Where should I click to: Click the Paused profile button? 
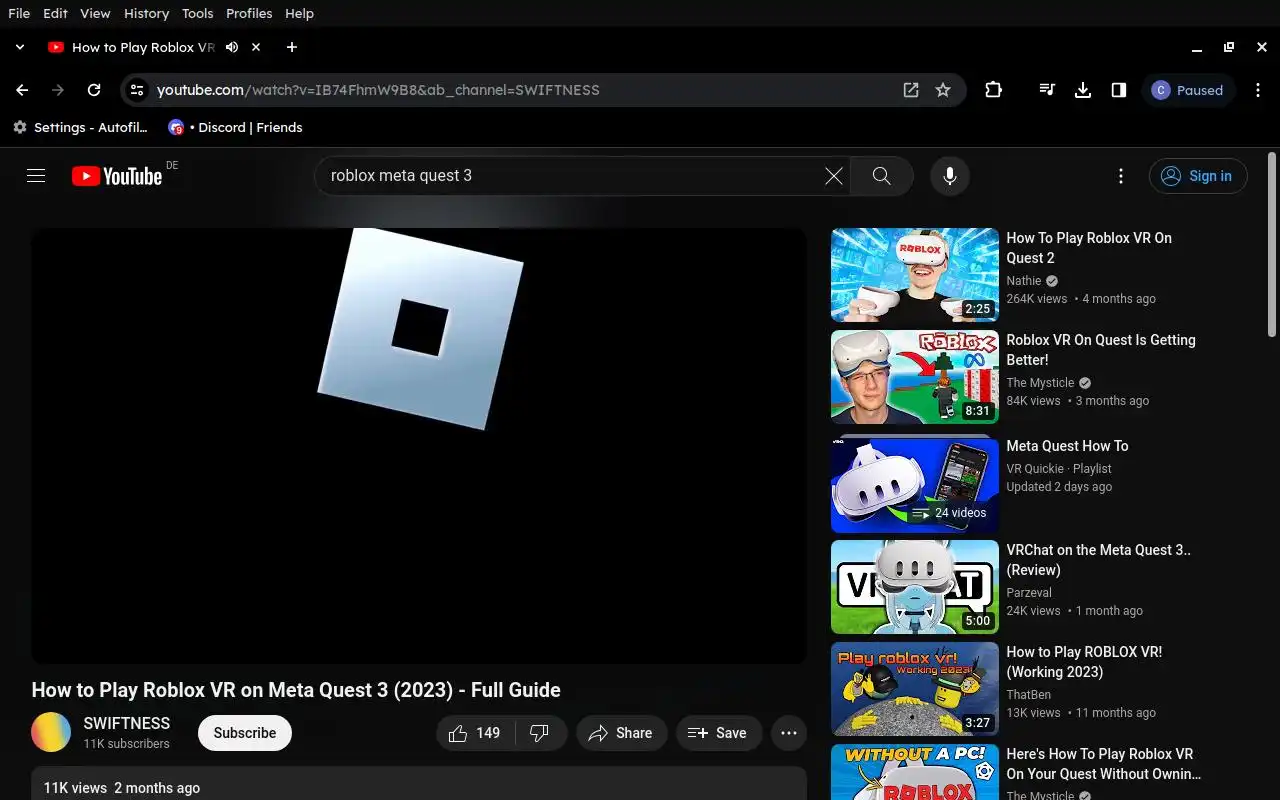(1189, 90)
